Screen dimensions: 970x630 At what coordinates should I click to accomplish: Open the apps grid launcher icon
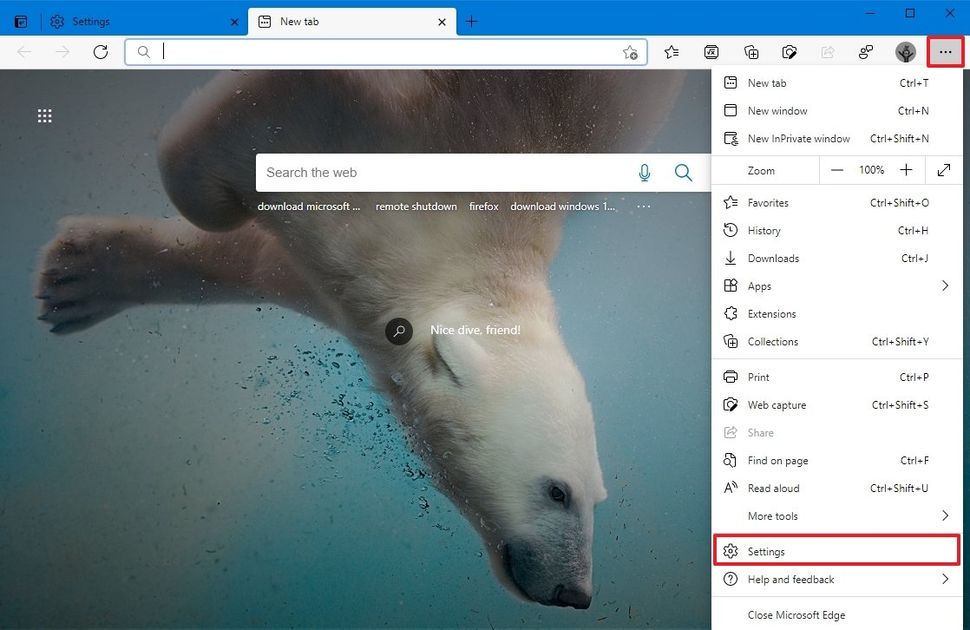click(x=44, y=116)
